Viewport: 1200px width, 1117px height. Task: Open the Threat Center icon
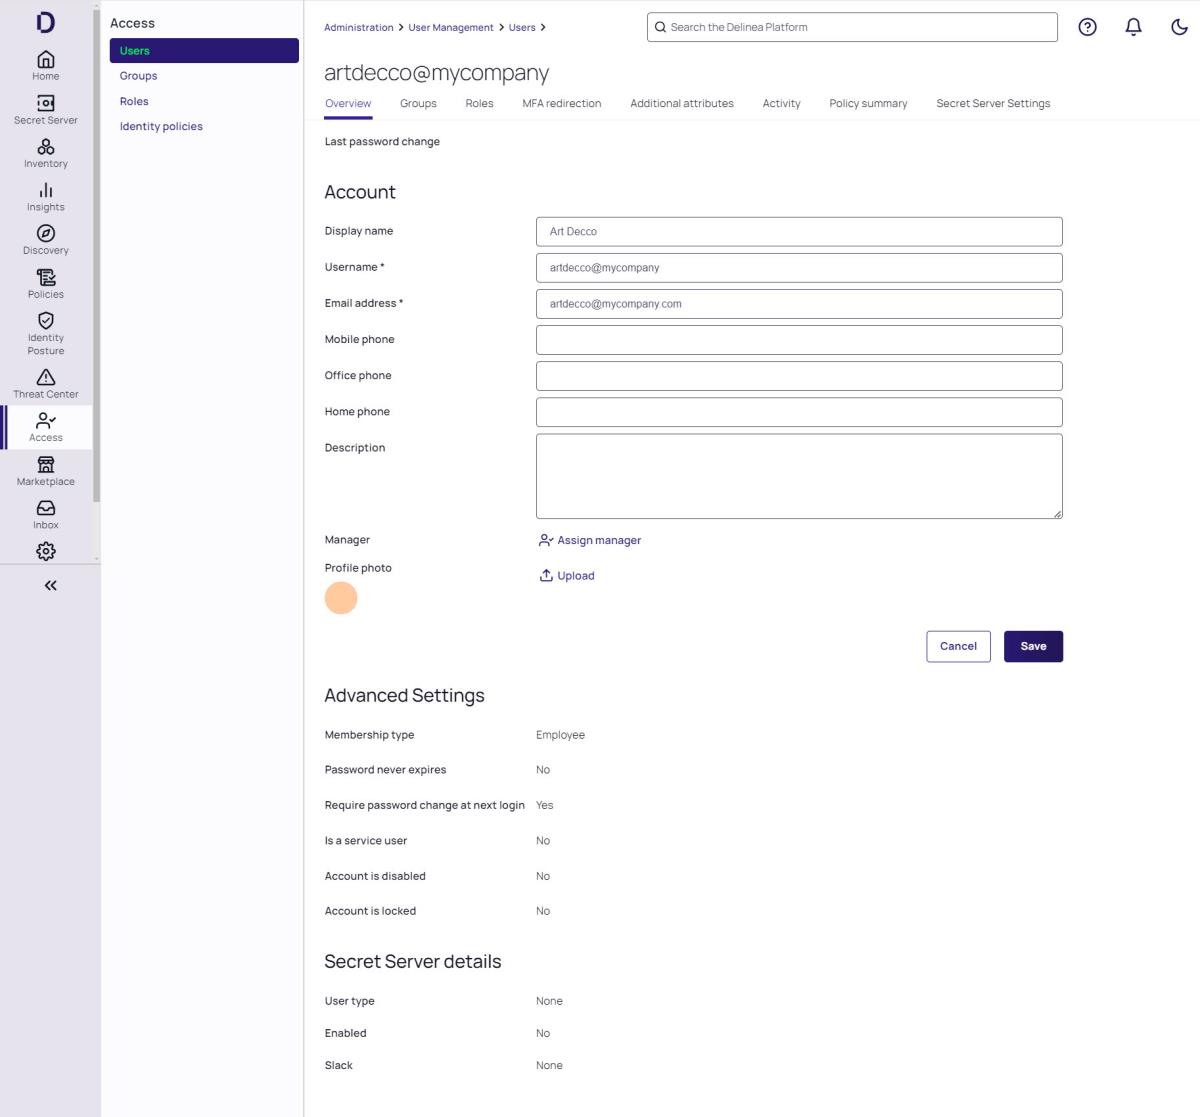(45, 383)
